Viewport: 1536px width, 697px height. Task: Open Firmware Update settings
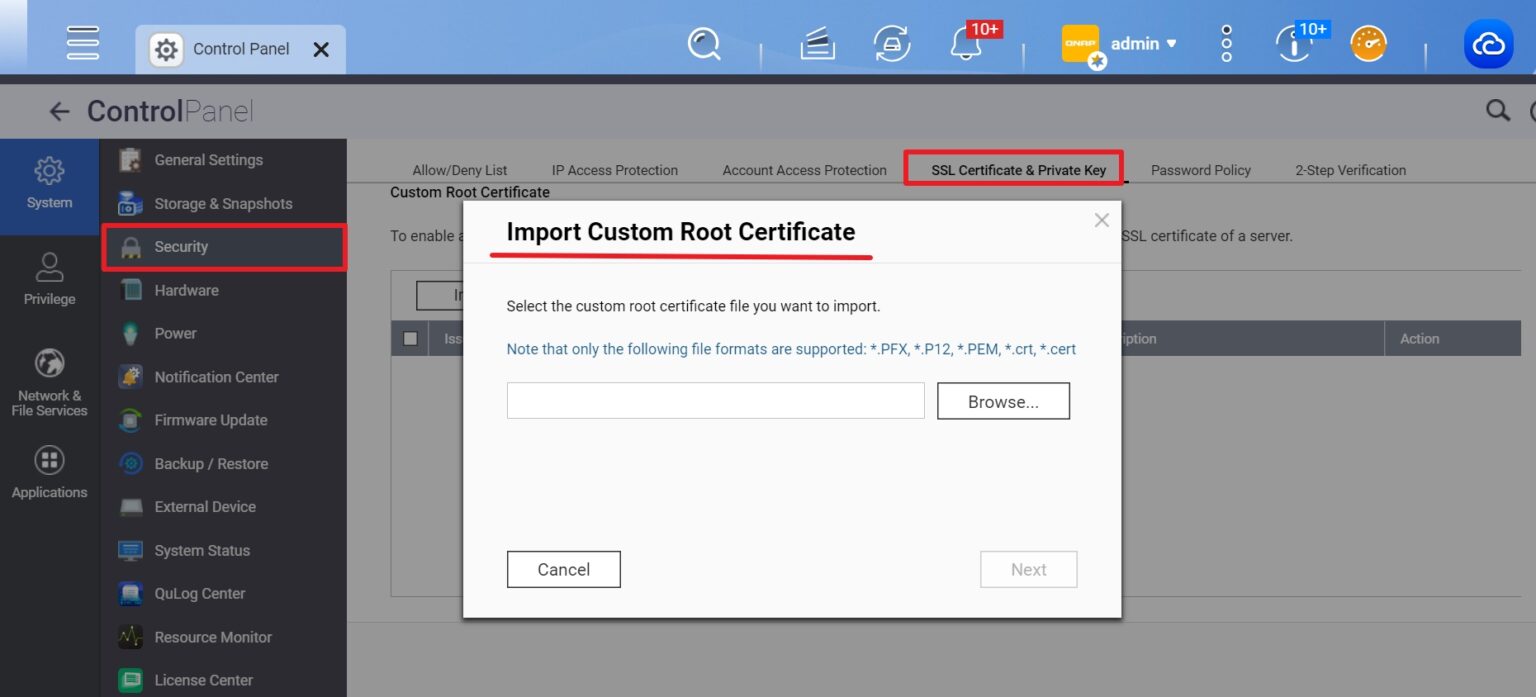(210, 420)
